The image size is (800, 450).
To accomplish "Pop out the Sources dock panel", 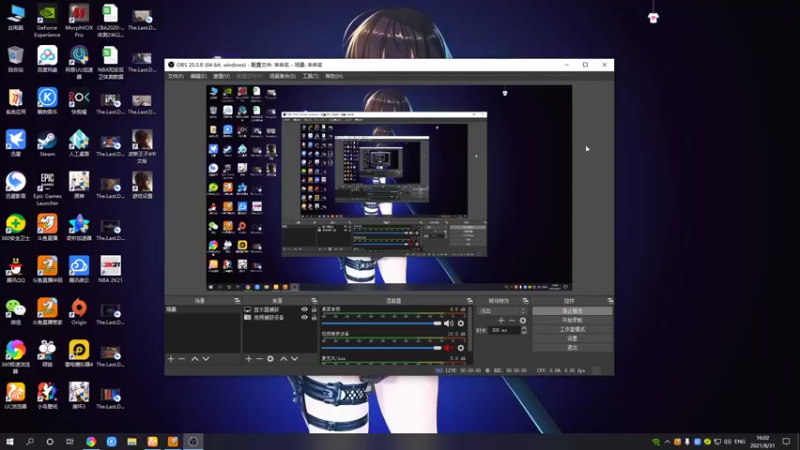I will [x=314, y=301].
